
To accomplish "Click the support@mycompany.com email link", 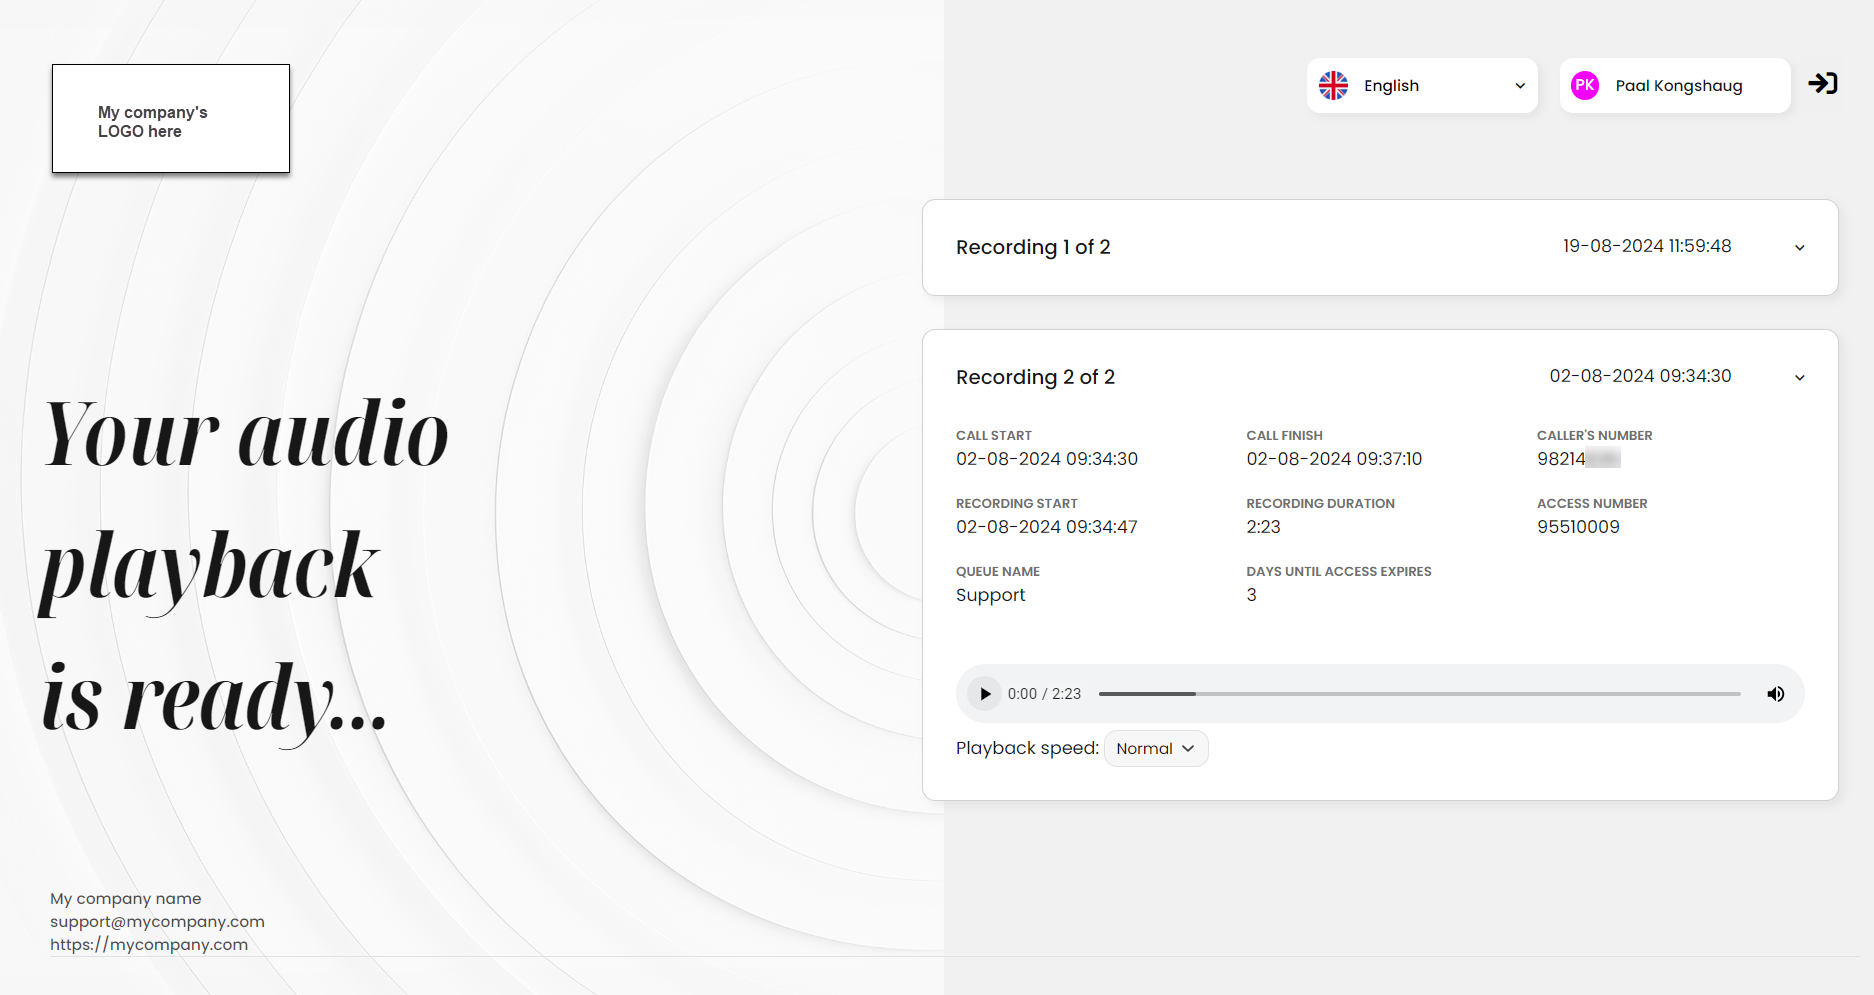I will click(157, 922).
